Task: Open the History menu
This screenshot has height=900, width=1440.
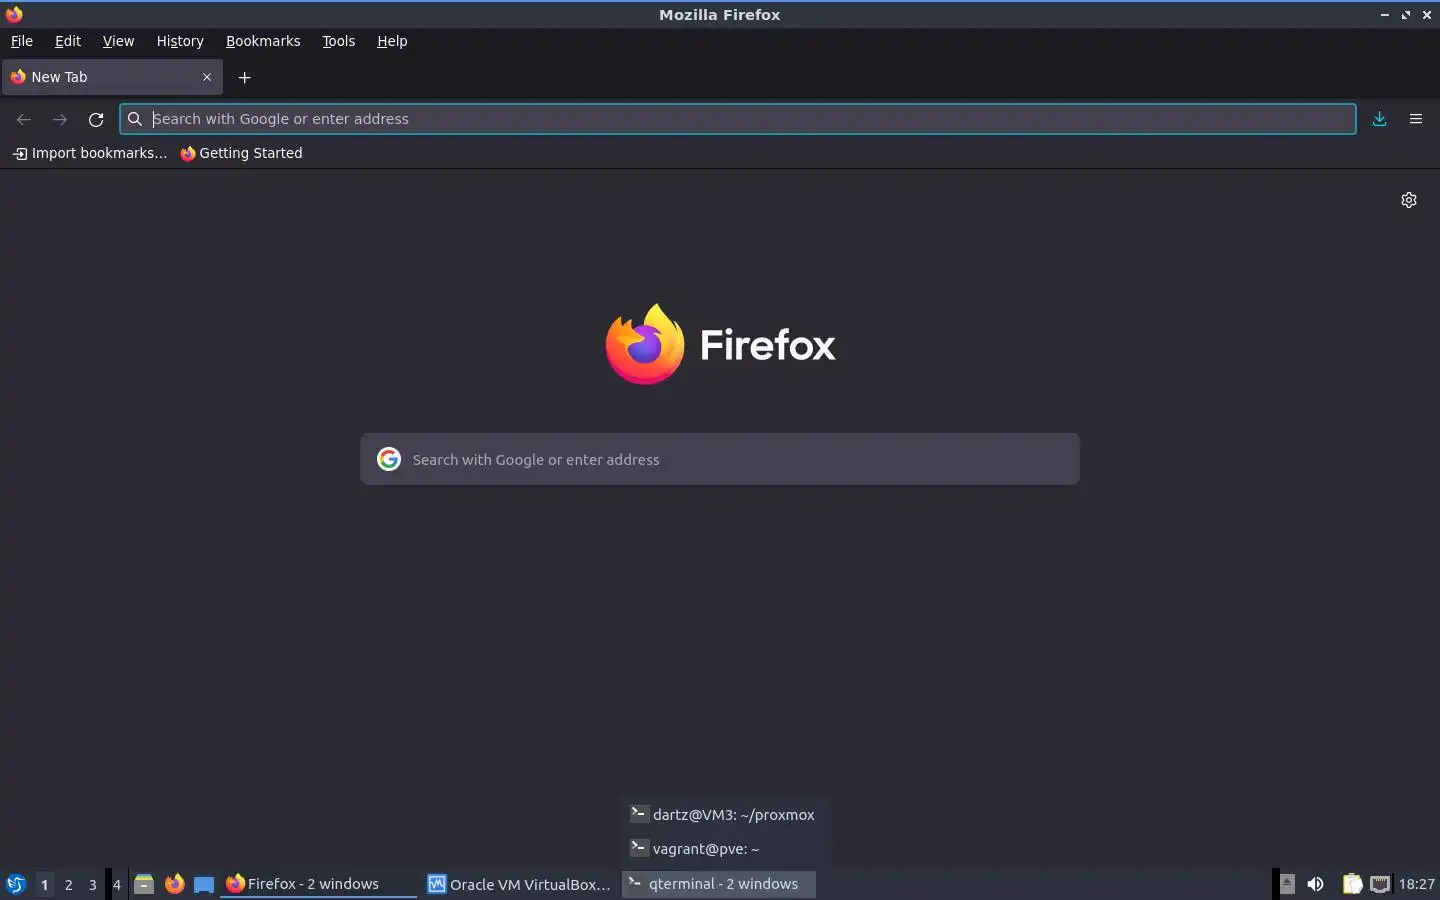Action: pyautogui.click(x=180, y=41)
